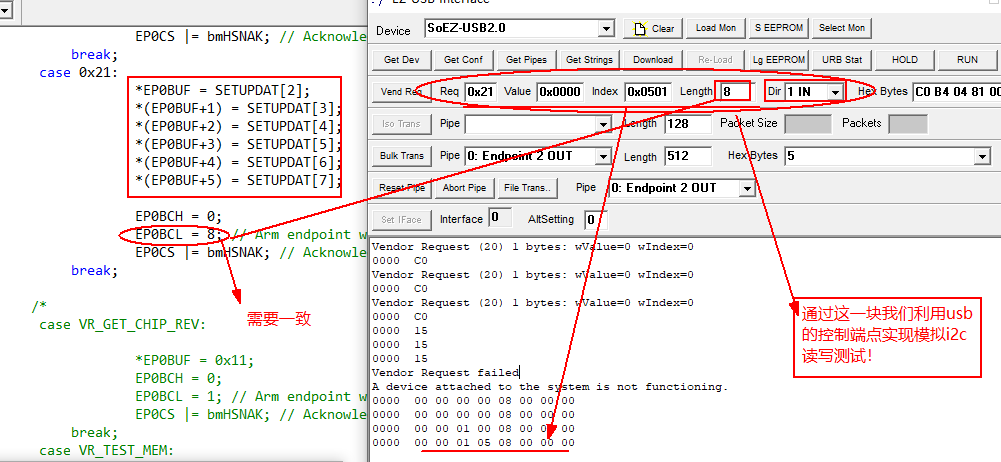Click the Load Mon button
This screenshot has width=1001, height=462.
pyautogui.click(x=715, y=28)
